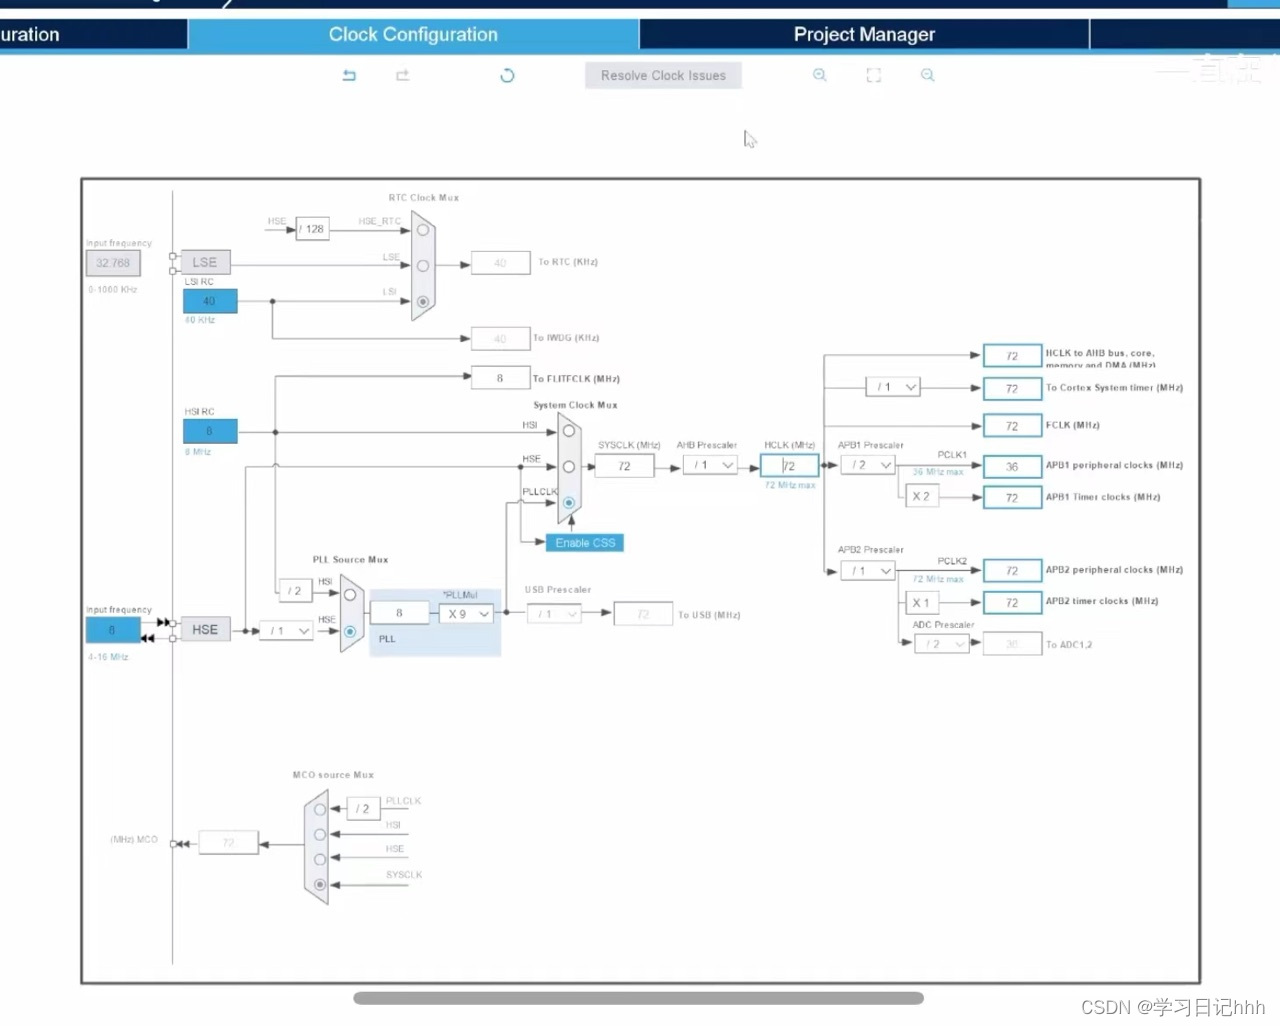Click APB1 Timer clocks 72 value box
The height and width of the screenshot is (1026, 1280).
click(1012, 498)
